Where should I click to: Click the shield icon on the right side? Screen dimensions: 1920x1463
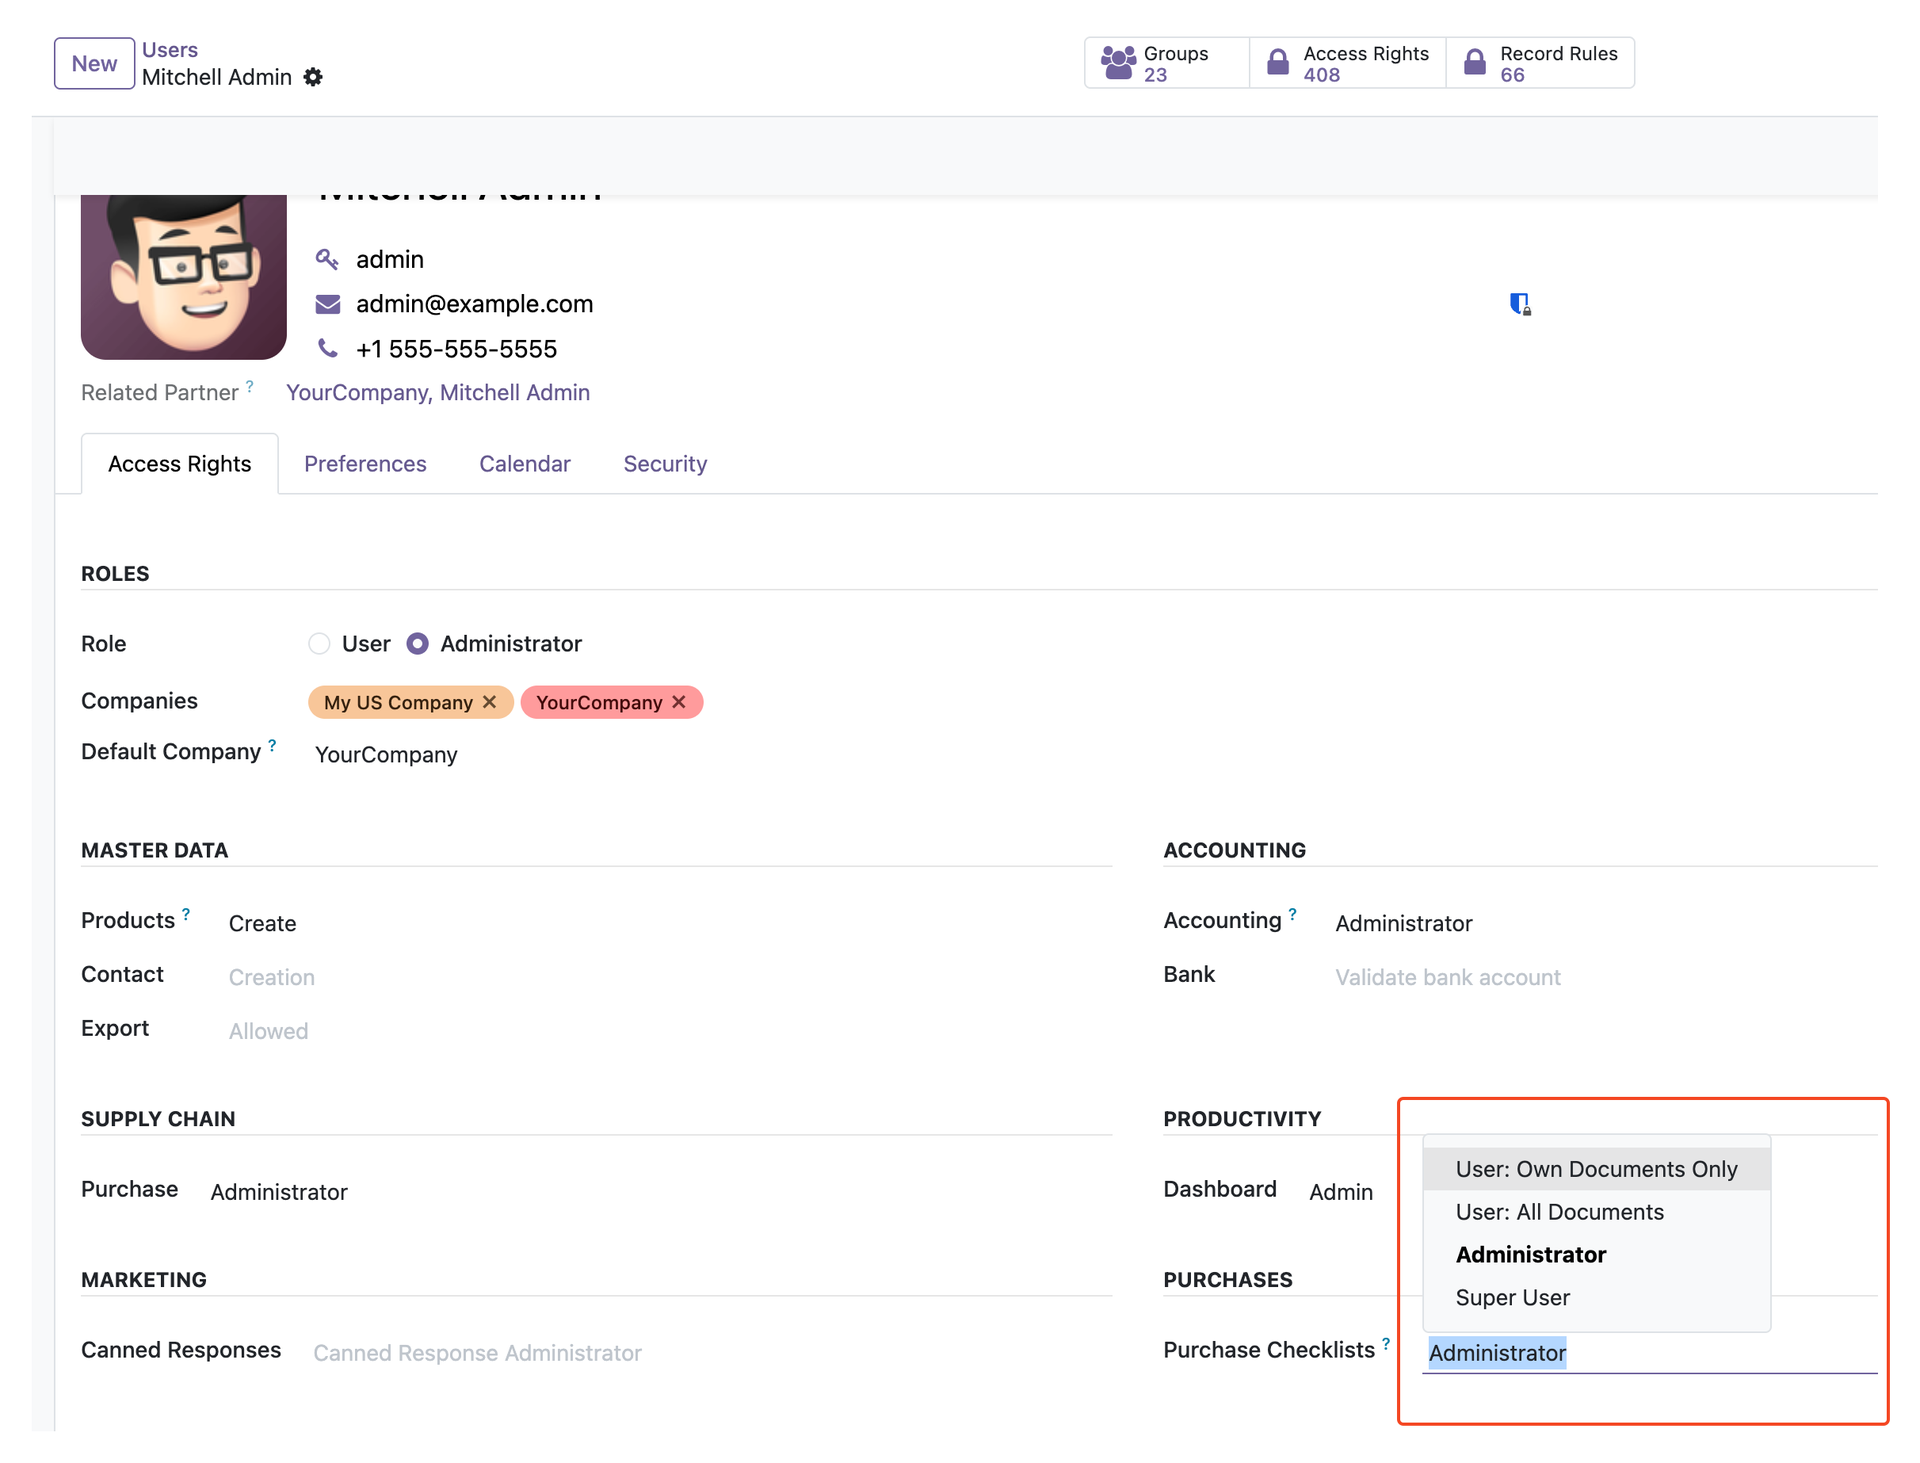1520,303
